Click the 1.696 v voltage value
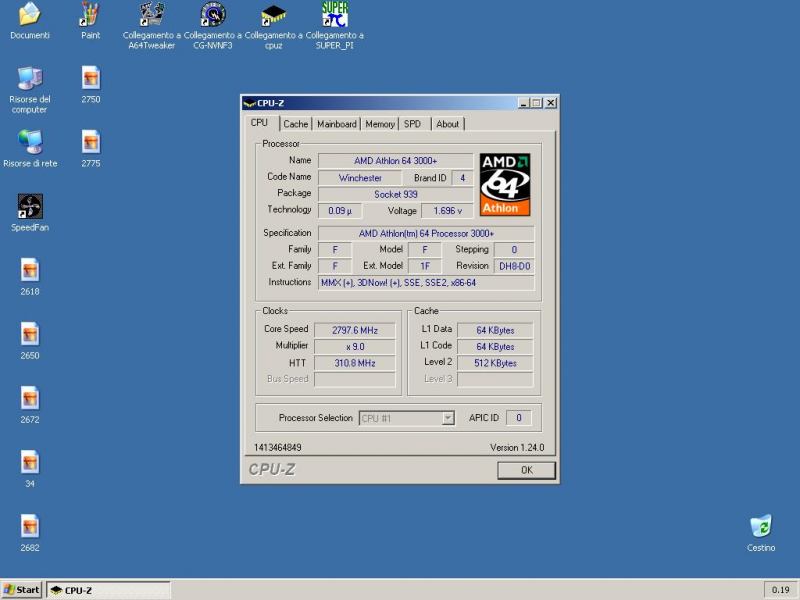The width and height of the screenshot is (800, 600). point(447,211)
